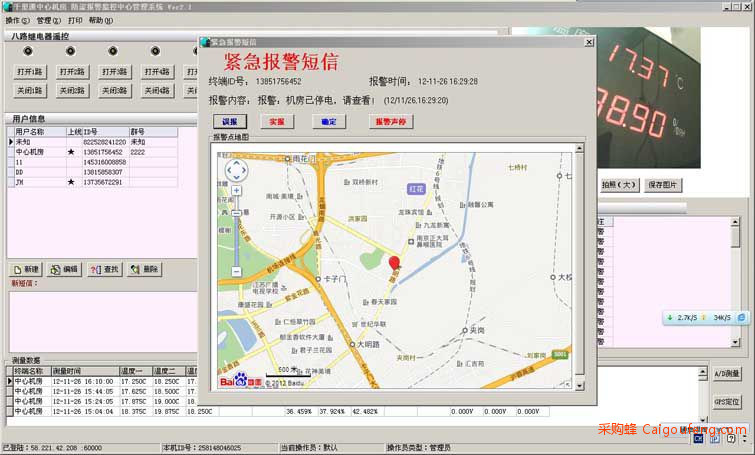Image resolution: width=755 pixels, height=455 pixels.
Task: Click 关闭3路 relay button
Action: point(115,91)
